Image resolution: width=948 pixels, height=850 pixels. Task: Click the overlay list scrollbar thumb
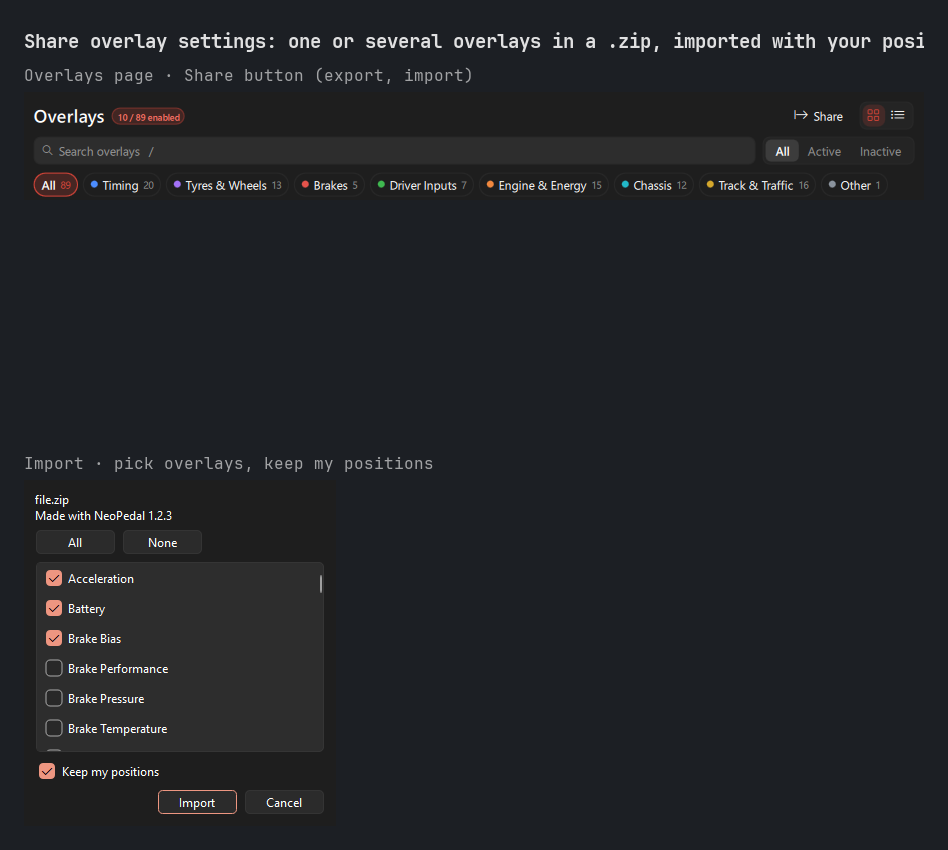point(320,583)
